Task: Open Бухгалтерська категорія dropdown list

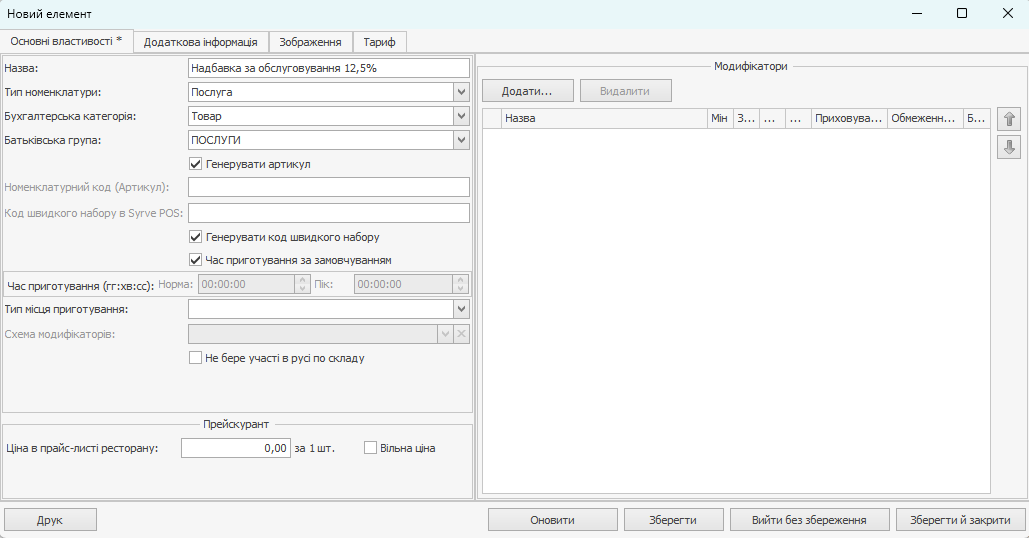Action: pyautogui.click(x=461, y=116)
